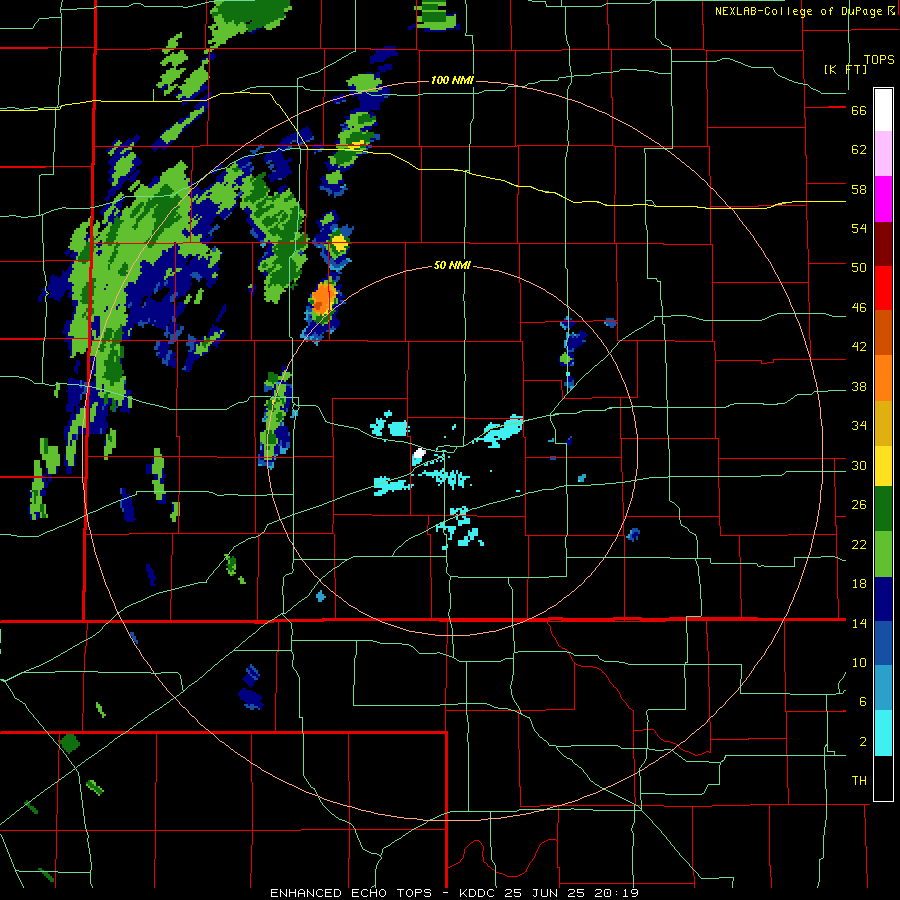Click the 'NEXLAB-College of DuPage' credit text
This screenshot has width=900, height=900.
click(x=799, y=11)
